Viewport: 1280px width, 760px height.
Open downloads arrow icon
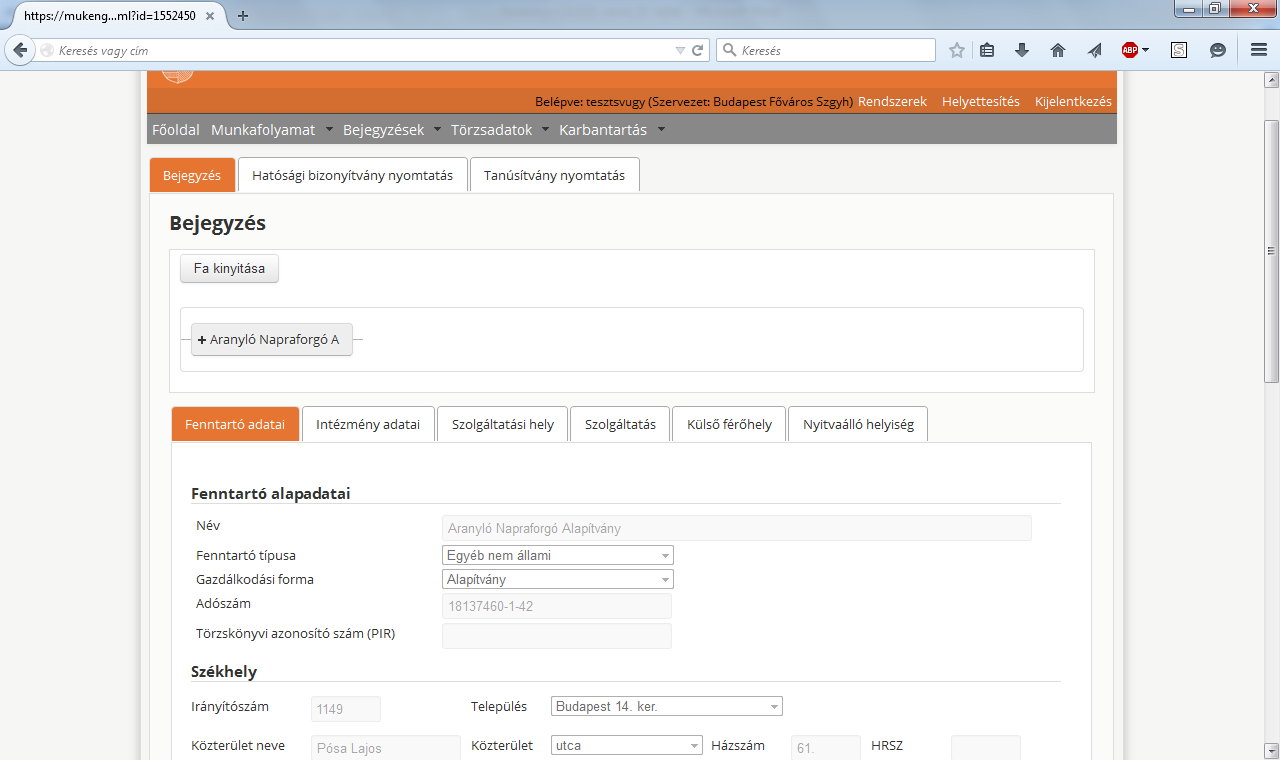coord(1022,50)
